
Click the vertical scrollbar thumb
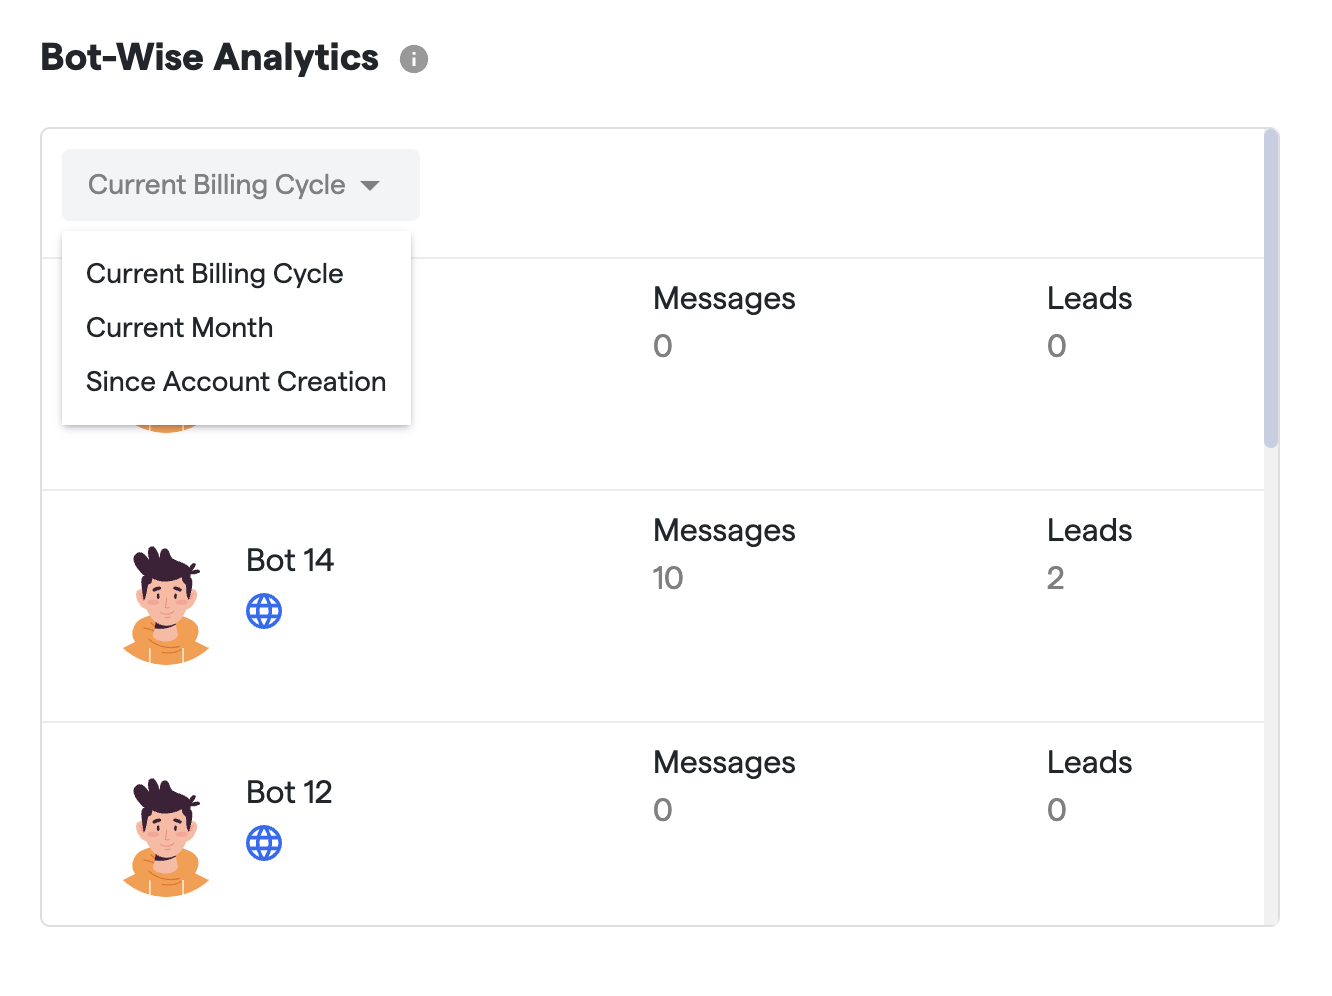coord(1271,288)
